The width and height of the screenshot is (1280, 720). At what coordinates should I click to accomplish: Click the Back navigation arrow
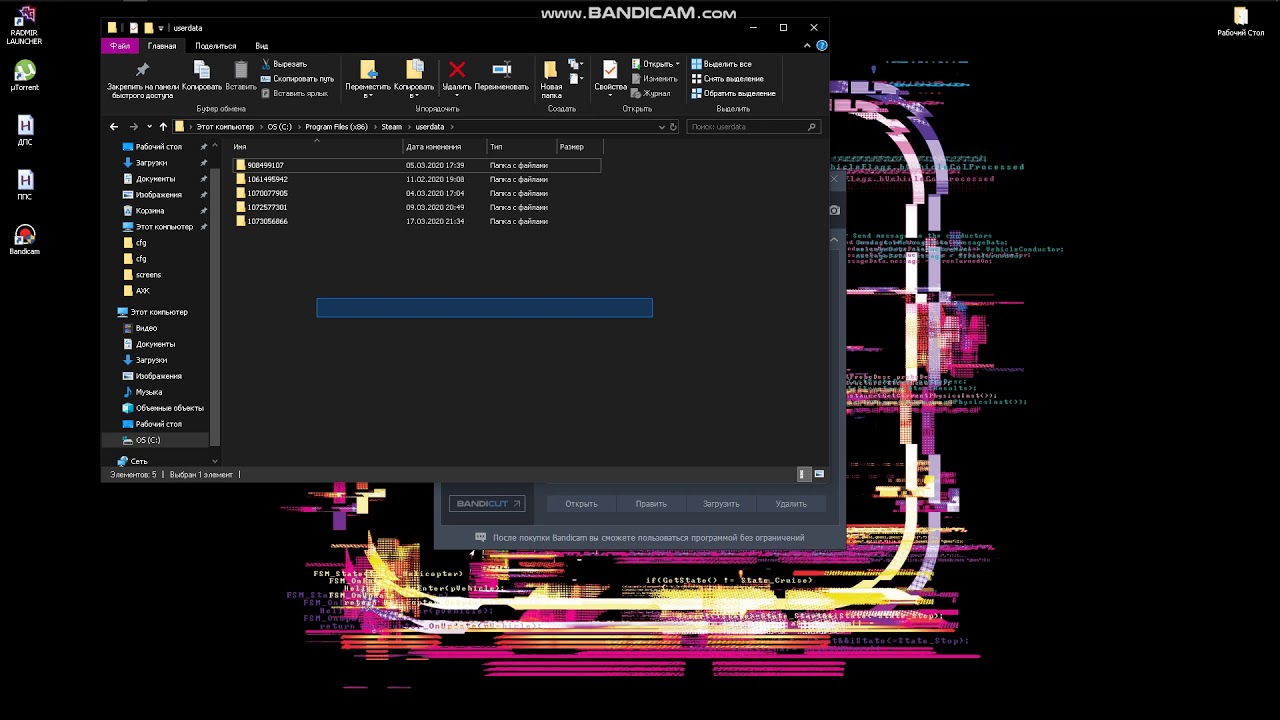(114, 127)
